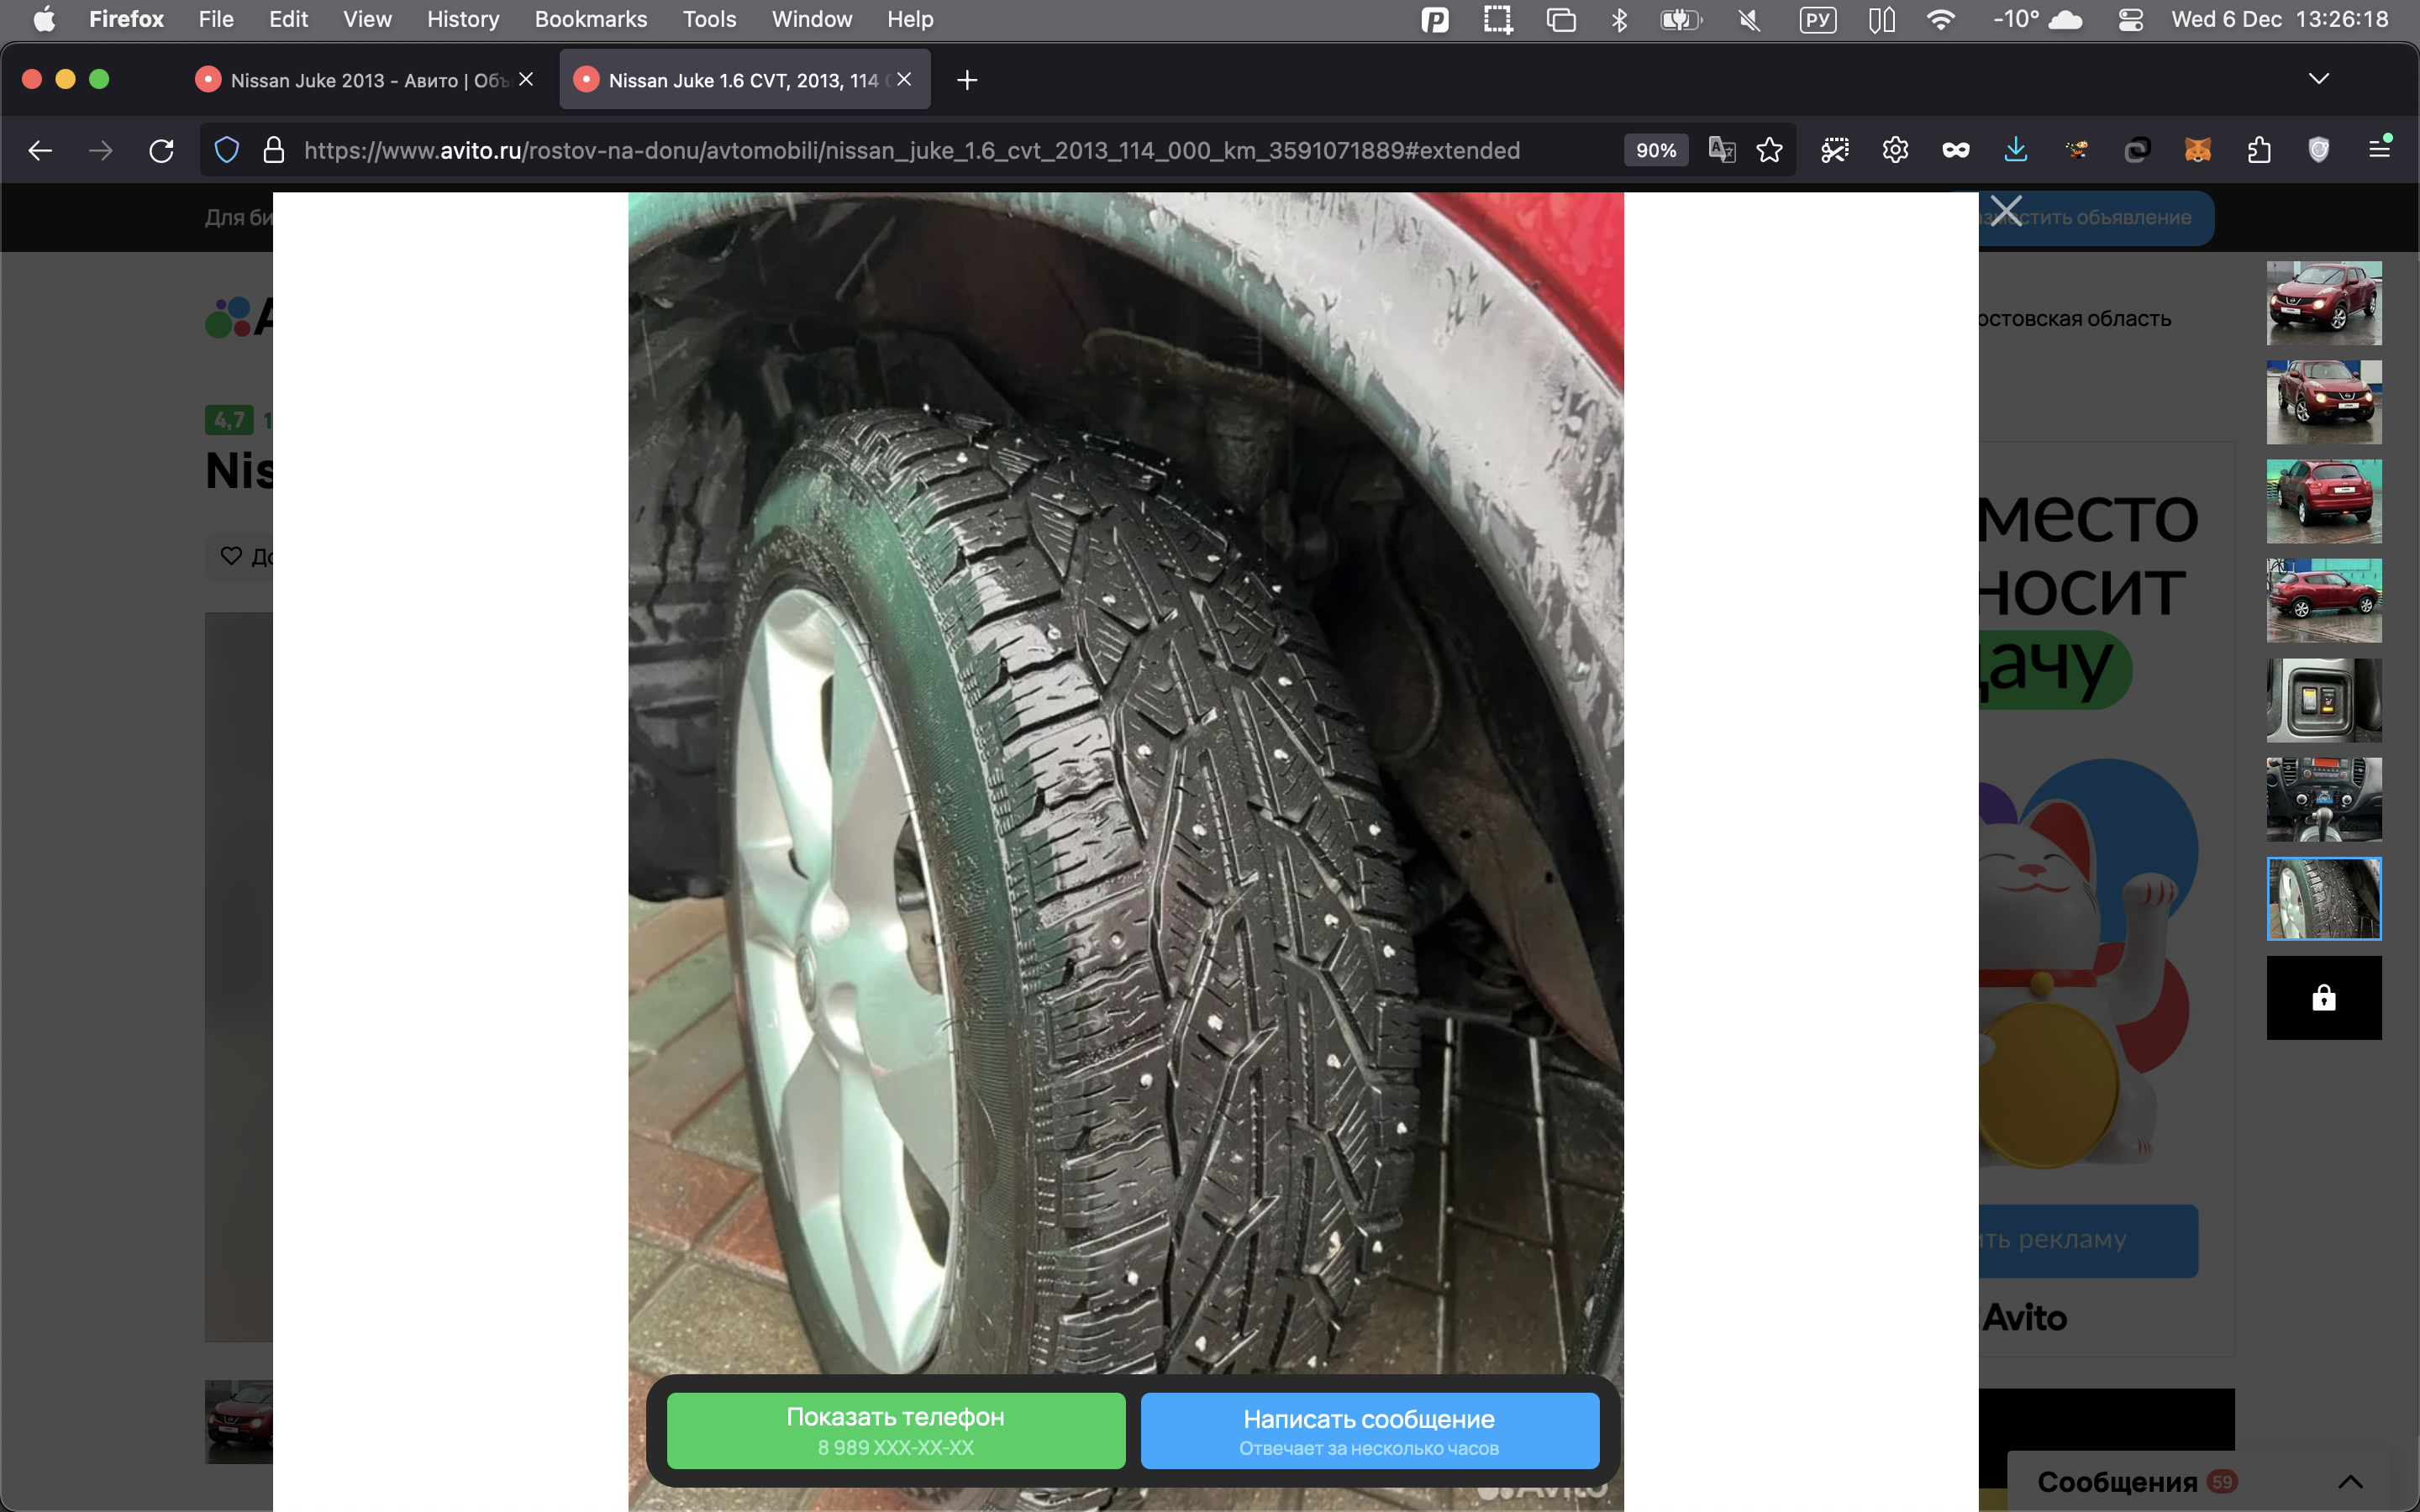
Task: Bookmark this page with the star icon
Action: point(1769,151)
